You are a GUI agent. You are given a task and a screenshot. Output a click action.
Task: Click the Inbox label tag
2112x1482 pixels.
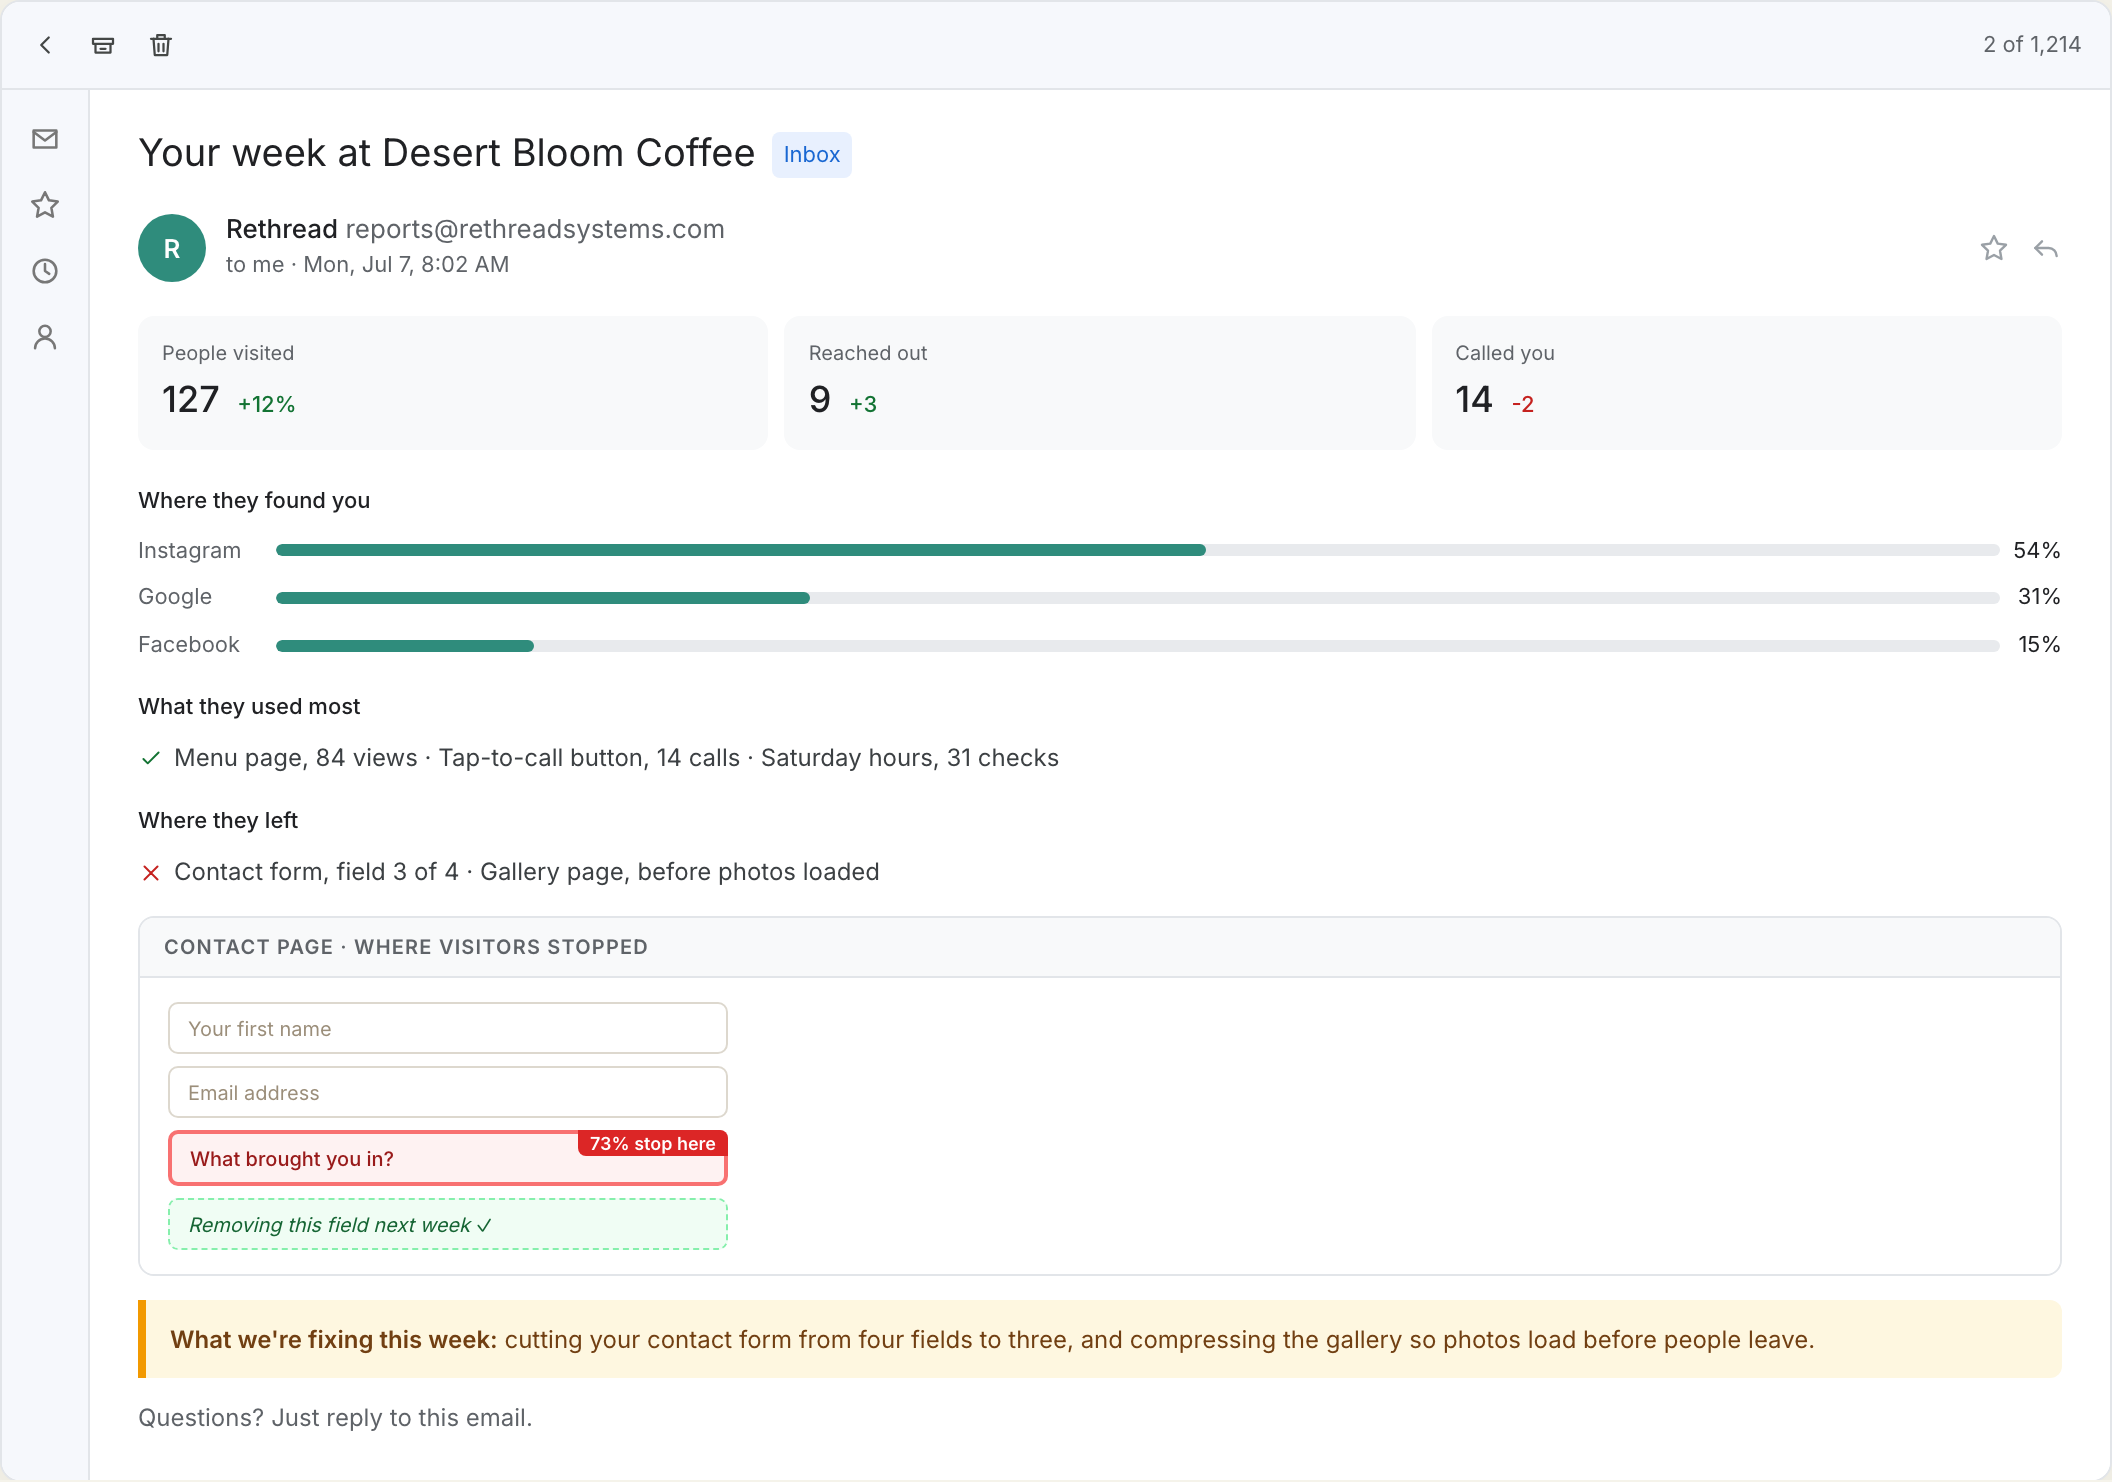coord(812,155)
